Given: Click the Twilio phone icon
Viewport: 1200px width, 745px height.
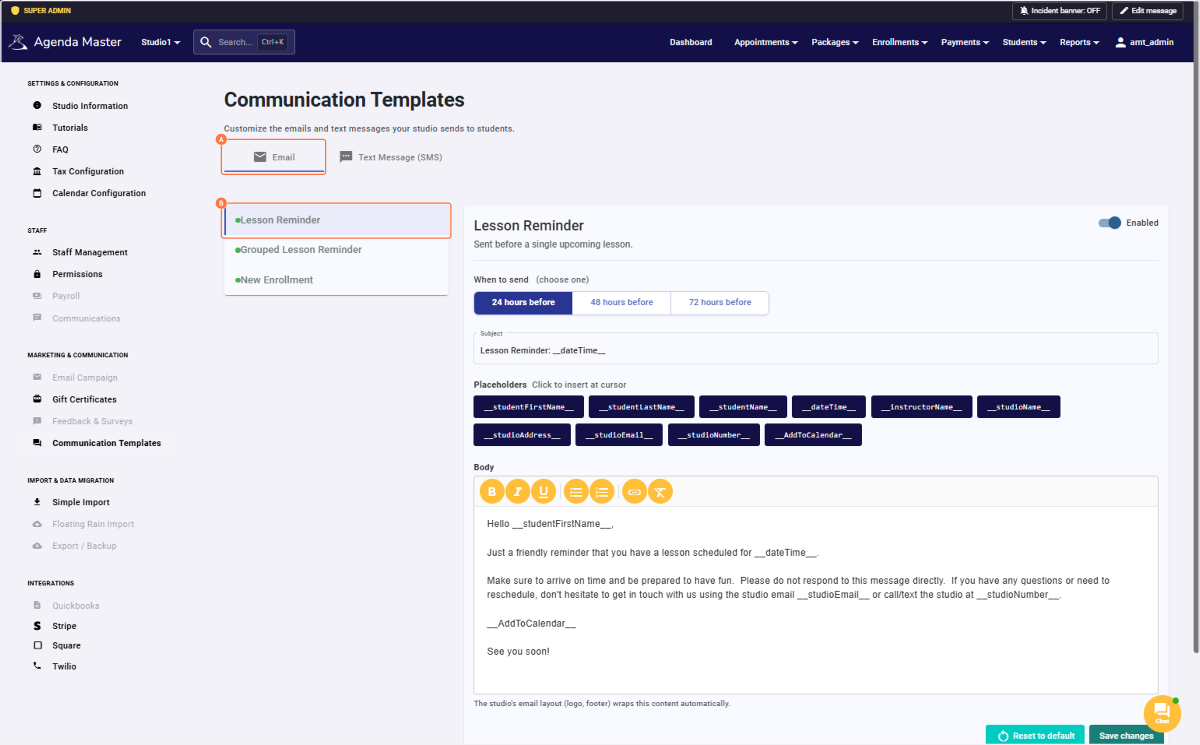Looking at the screenshot, I should pyautogui.click(x=37, y=666).
